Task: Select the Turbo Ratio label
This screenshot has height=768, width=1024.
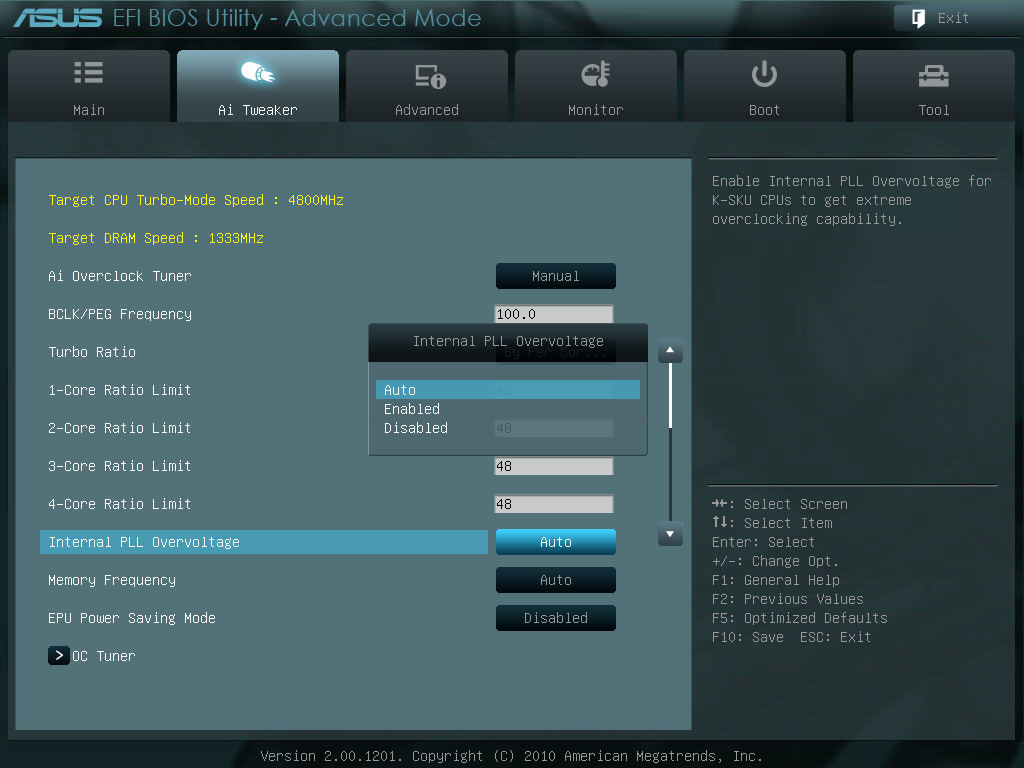Action: (92, 352)
